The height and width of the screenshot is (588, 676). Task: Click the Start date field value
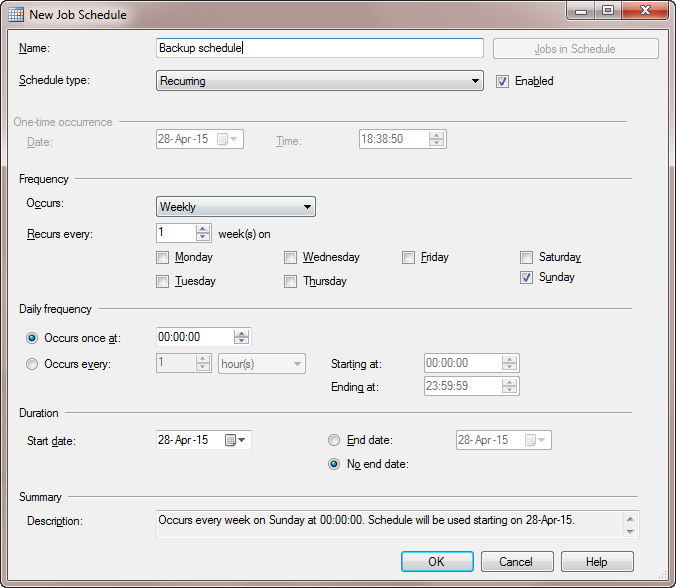point(183,440)
